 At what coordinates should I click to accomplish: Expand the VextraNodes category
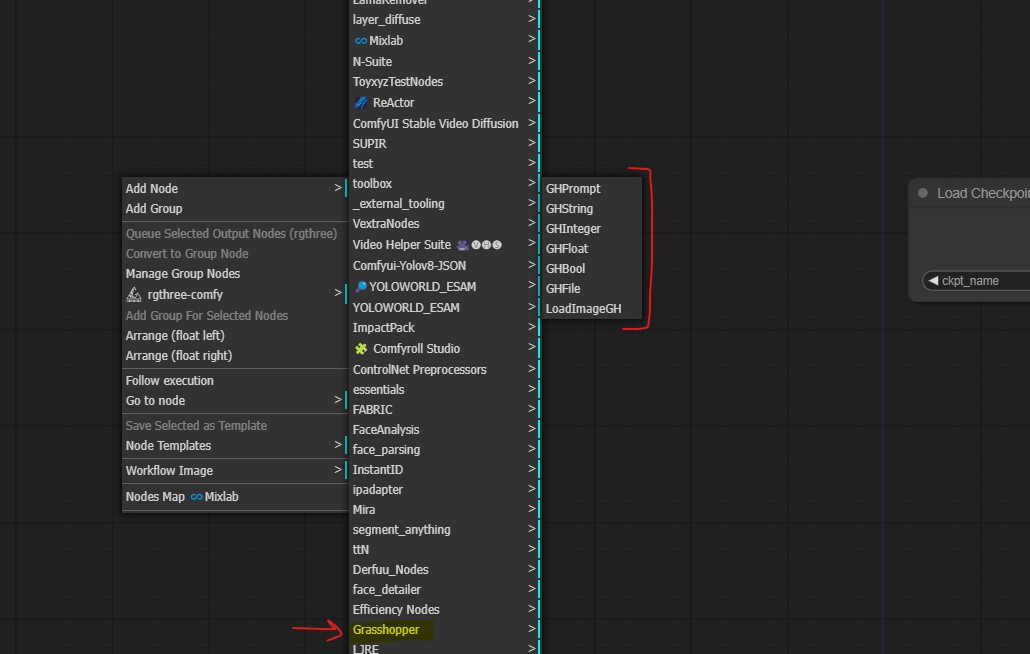pyautogui.click(x=444, y=224)
